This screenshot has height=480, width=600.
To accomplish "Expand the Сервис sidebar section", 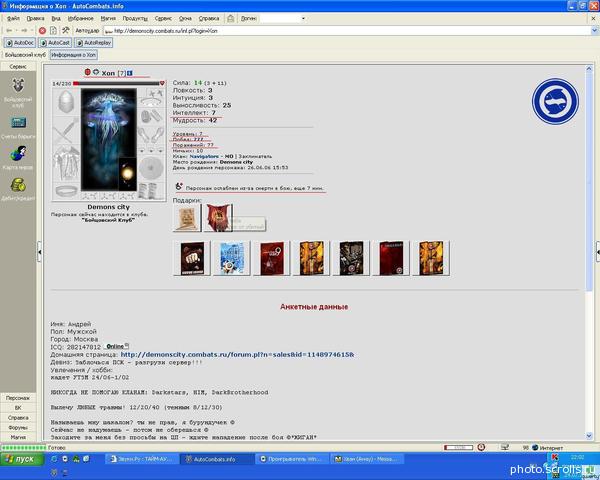I will (18, 67).
